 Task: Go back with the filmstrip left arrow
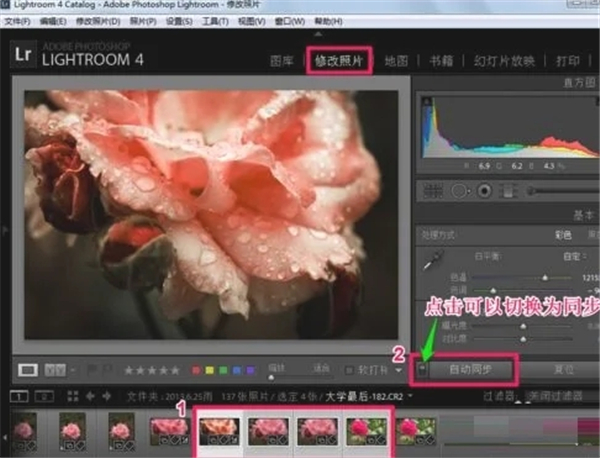[x=90, y=396]
